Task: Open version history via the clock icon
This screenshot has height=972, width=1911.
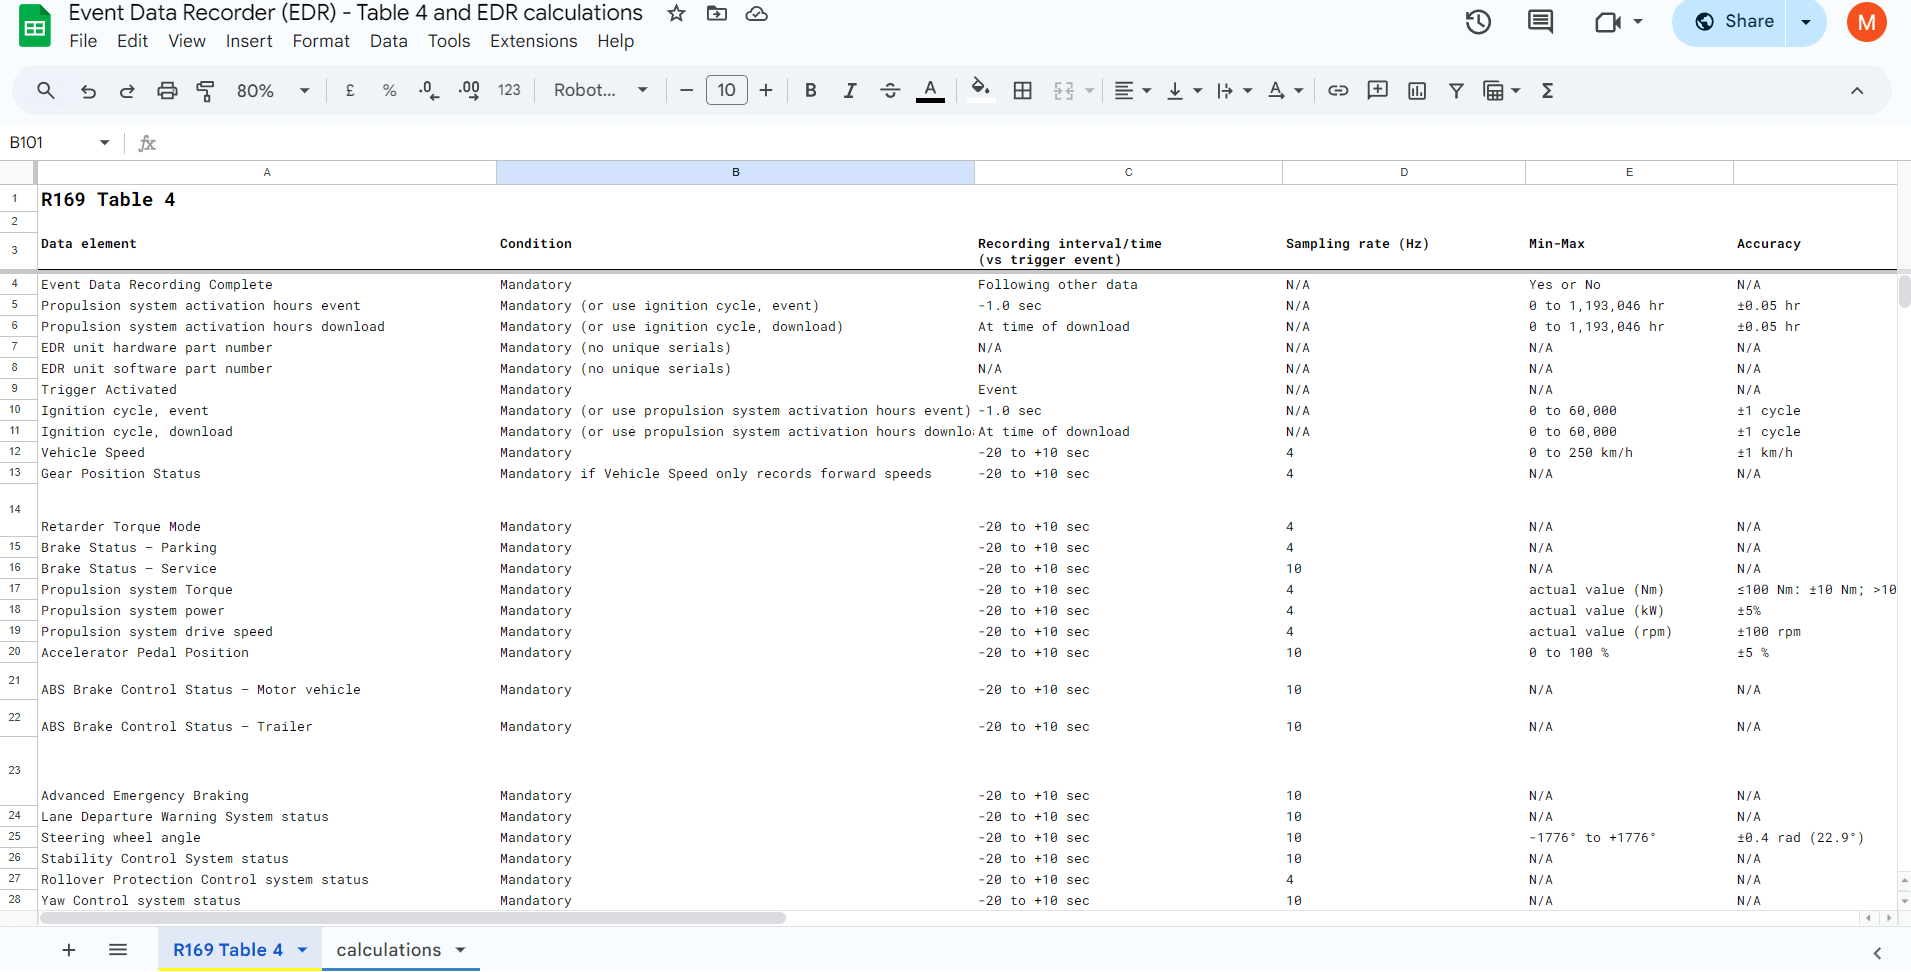Action: click(x=1478, y=21)
